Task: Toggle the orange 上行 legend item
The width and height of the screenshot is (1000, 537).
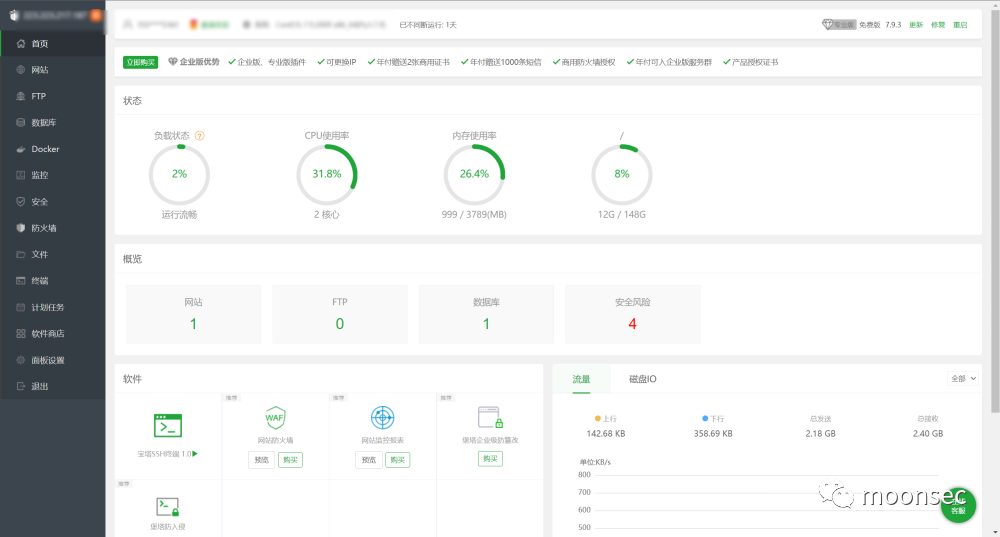Action: [605, 418]
